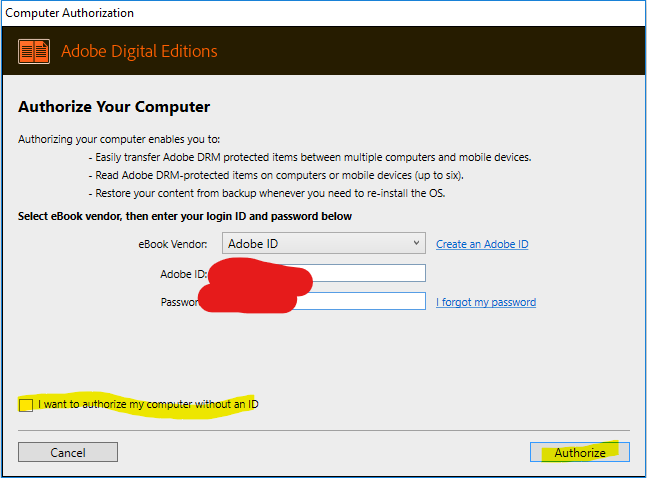Click the Adobe Digital Editions book icon
This screenshot has height=478, width=647.
pos(35,52)
